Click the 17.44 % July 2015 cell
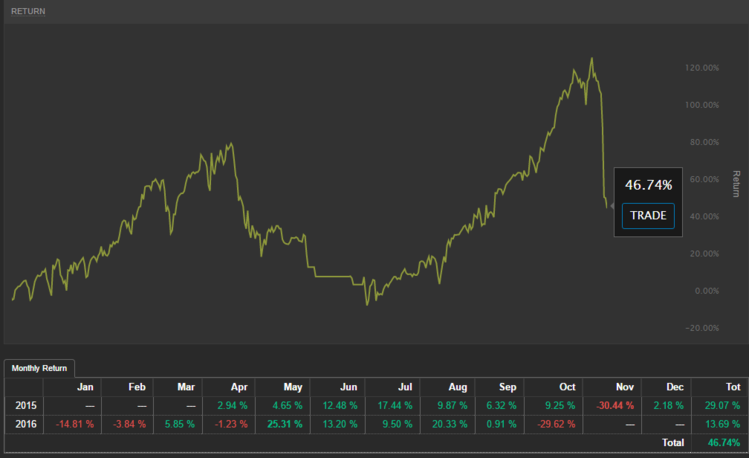 click(x=393, y=405)
